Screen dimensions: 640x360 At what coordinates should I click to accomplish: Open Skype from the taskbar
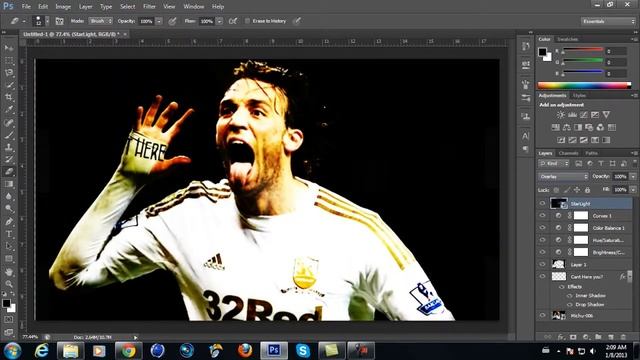click(x=303, y=351)
